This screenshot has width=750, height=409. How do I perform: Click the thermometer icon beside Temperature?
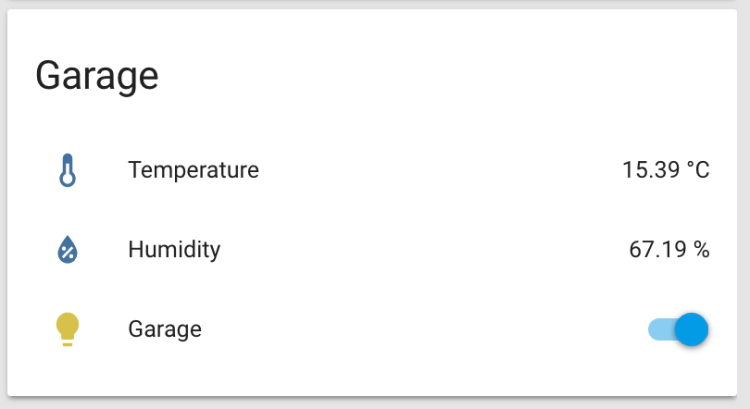click(67, 171)
